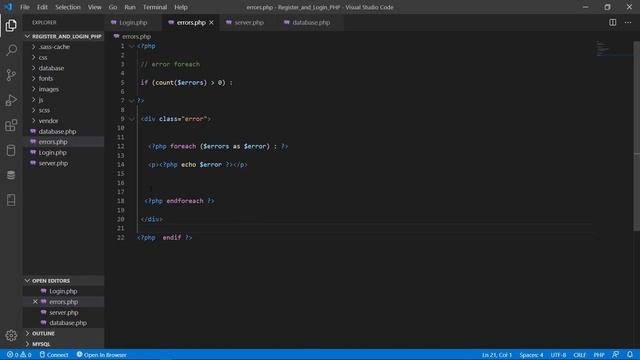
Task: Open the Manage gear settings icon
Action: [x=11, y=336]
